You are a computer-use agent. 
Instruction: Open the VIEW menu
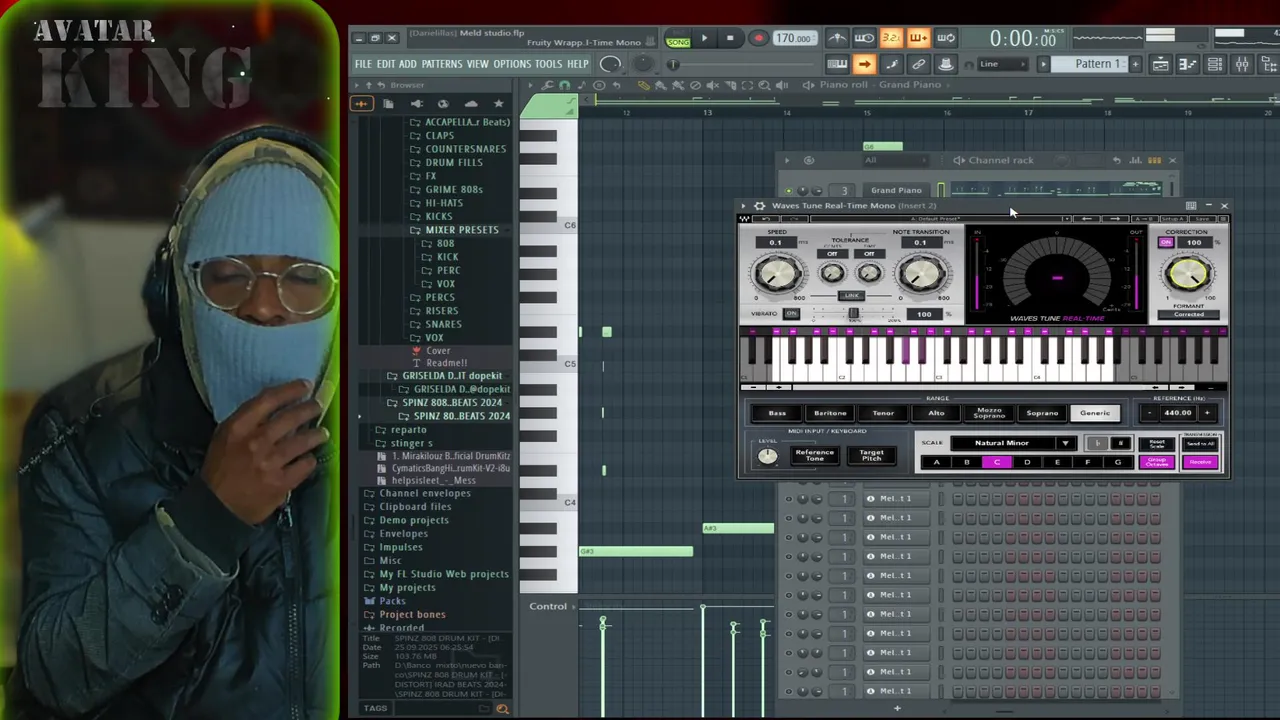[477, 64]
